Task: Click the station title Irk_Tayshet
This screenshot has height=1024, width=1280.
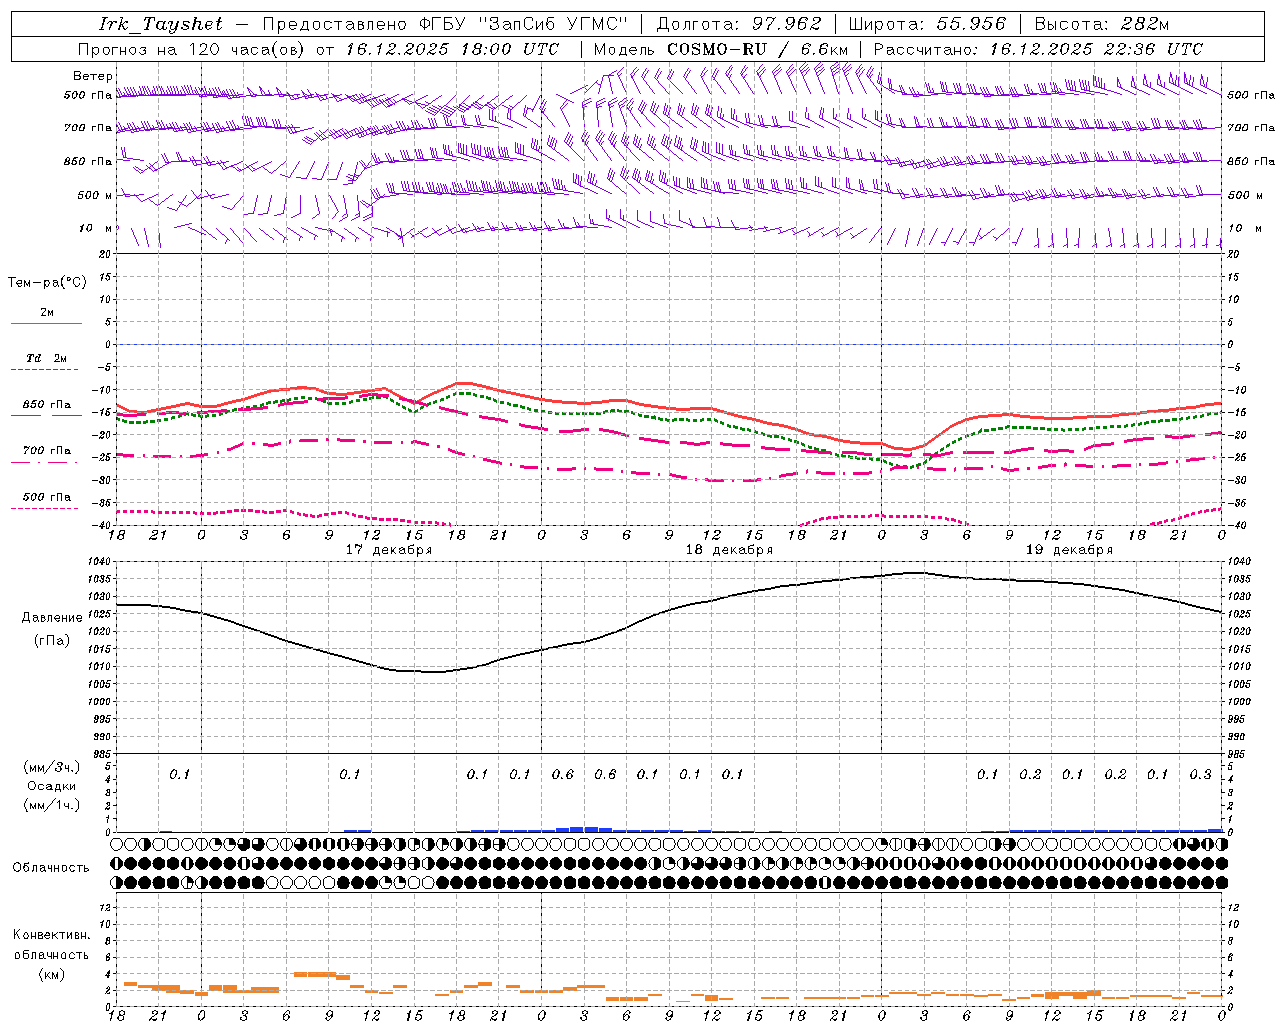Action: [x=161, y=24]
